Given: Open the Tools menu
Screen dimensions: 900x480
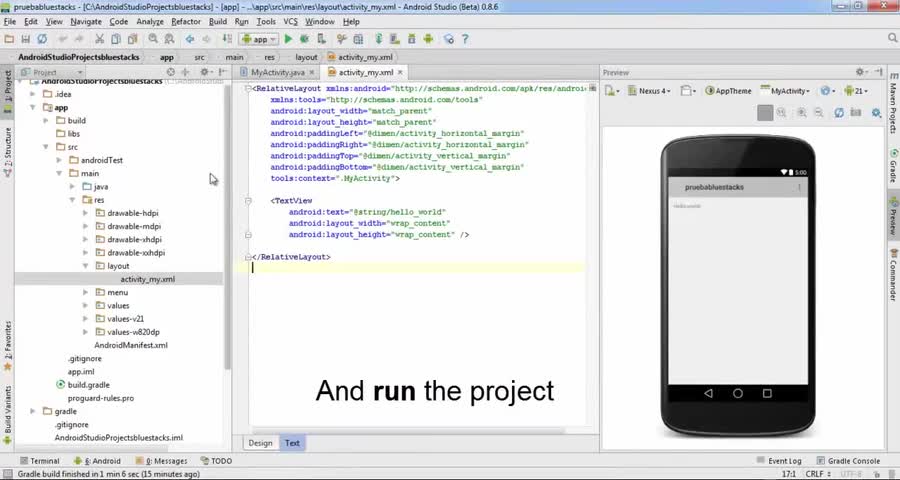Looking at the screenshot, I should click(266, 21).
